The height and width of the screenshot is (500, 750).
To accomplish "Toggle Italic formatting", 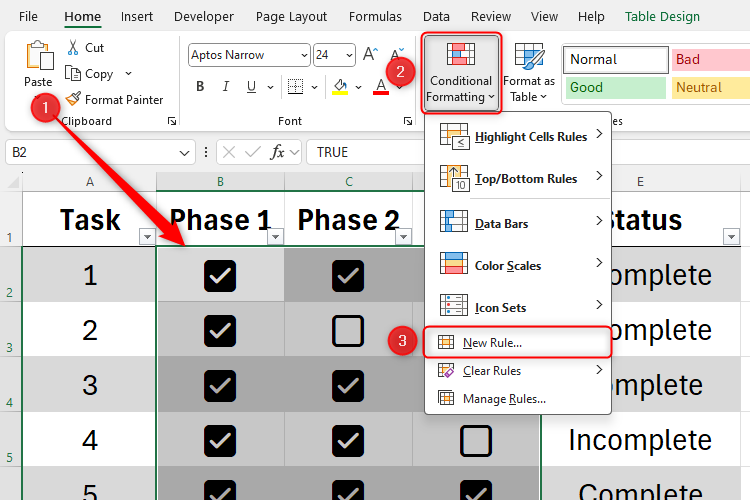I will coord(226,87).
